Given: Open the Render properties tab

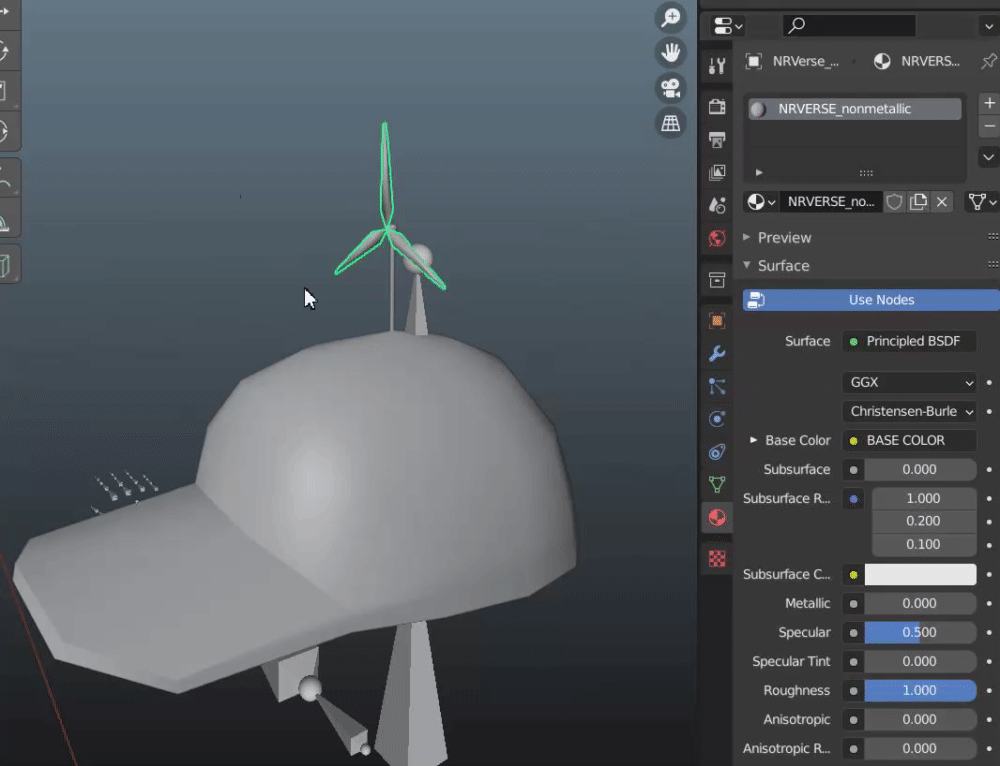Looking at the screenshot, I should tap(717, 107).
